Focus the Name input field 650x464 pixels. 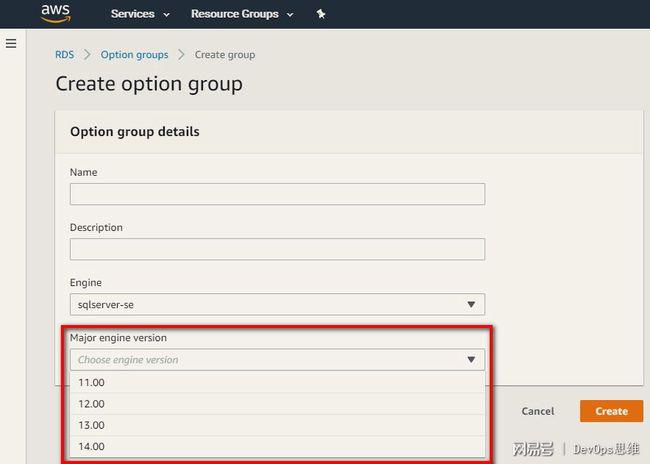click(277, 194)
